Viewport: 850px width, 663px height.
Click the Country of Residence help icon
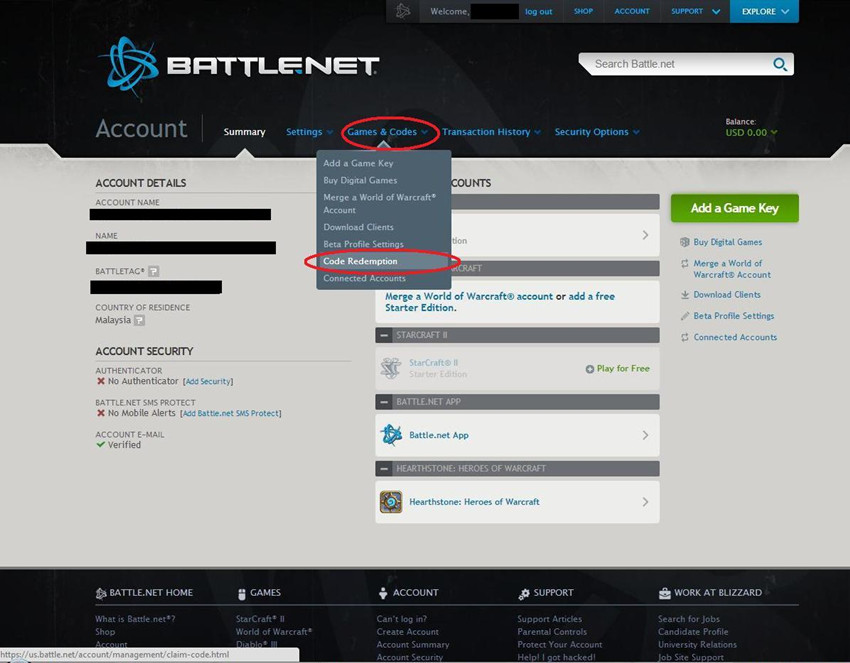pos(139,320)
